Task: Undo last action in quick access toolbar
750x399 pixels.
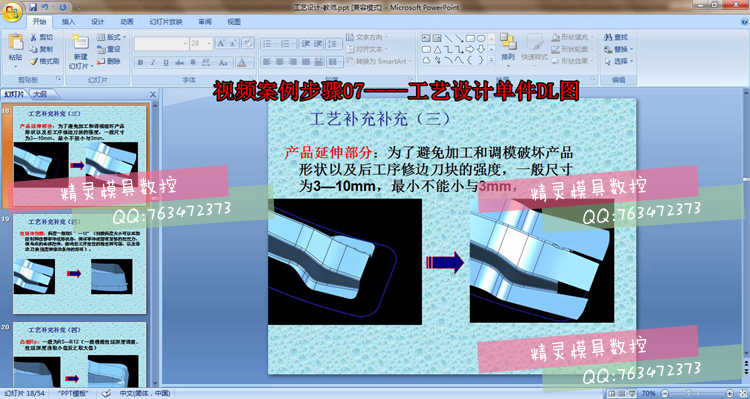Action: (x=45, y=7)
